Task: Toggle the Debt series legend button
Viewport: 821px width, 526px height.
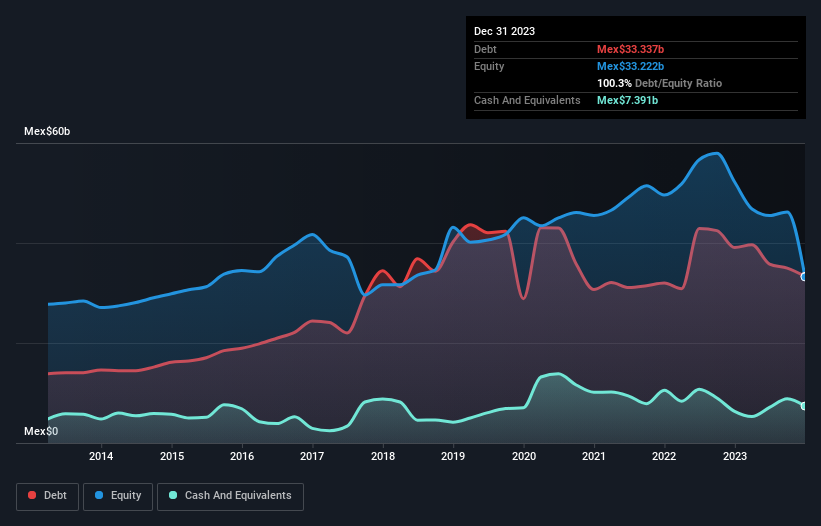Action: 48,496
